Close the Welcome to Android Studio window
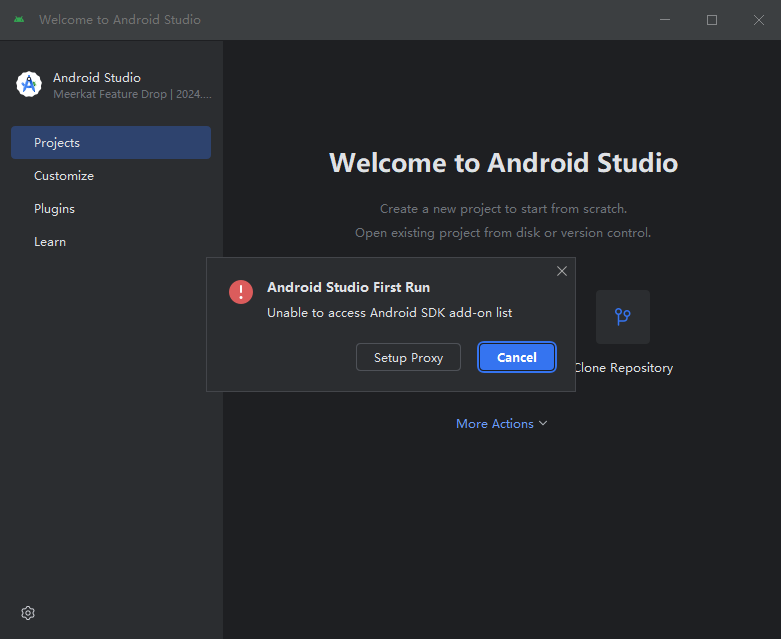 759,19
